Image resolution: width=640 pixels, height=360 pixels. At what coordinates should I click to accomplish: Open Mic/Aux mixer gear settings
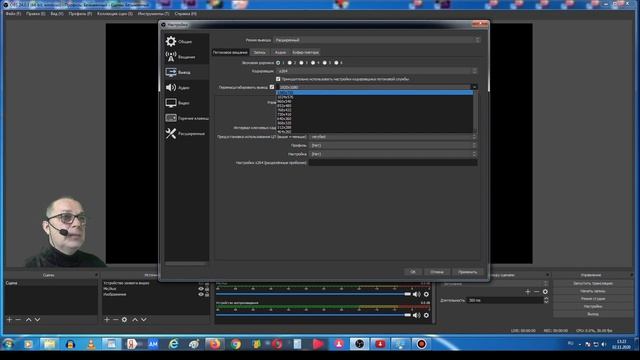click(426, 294)
